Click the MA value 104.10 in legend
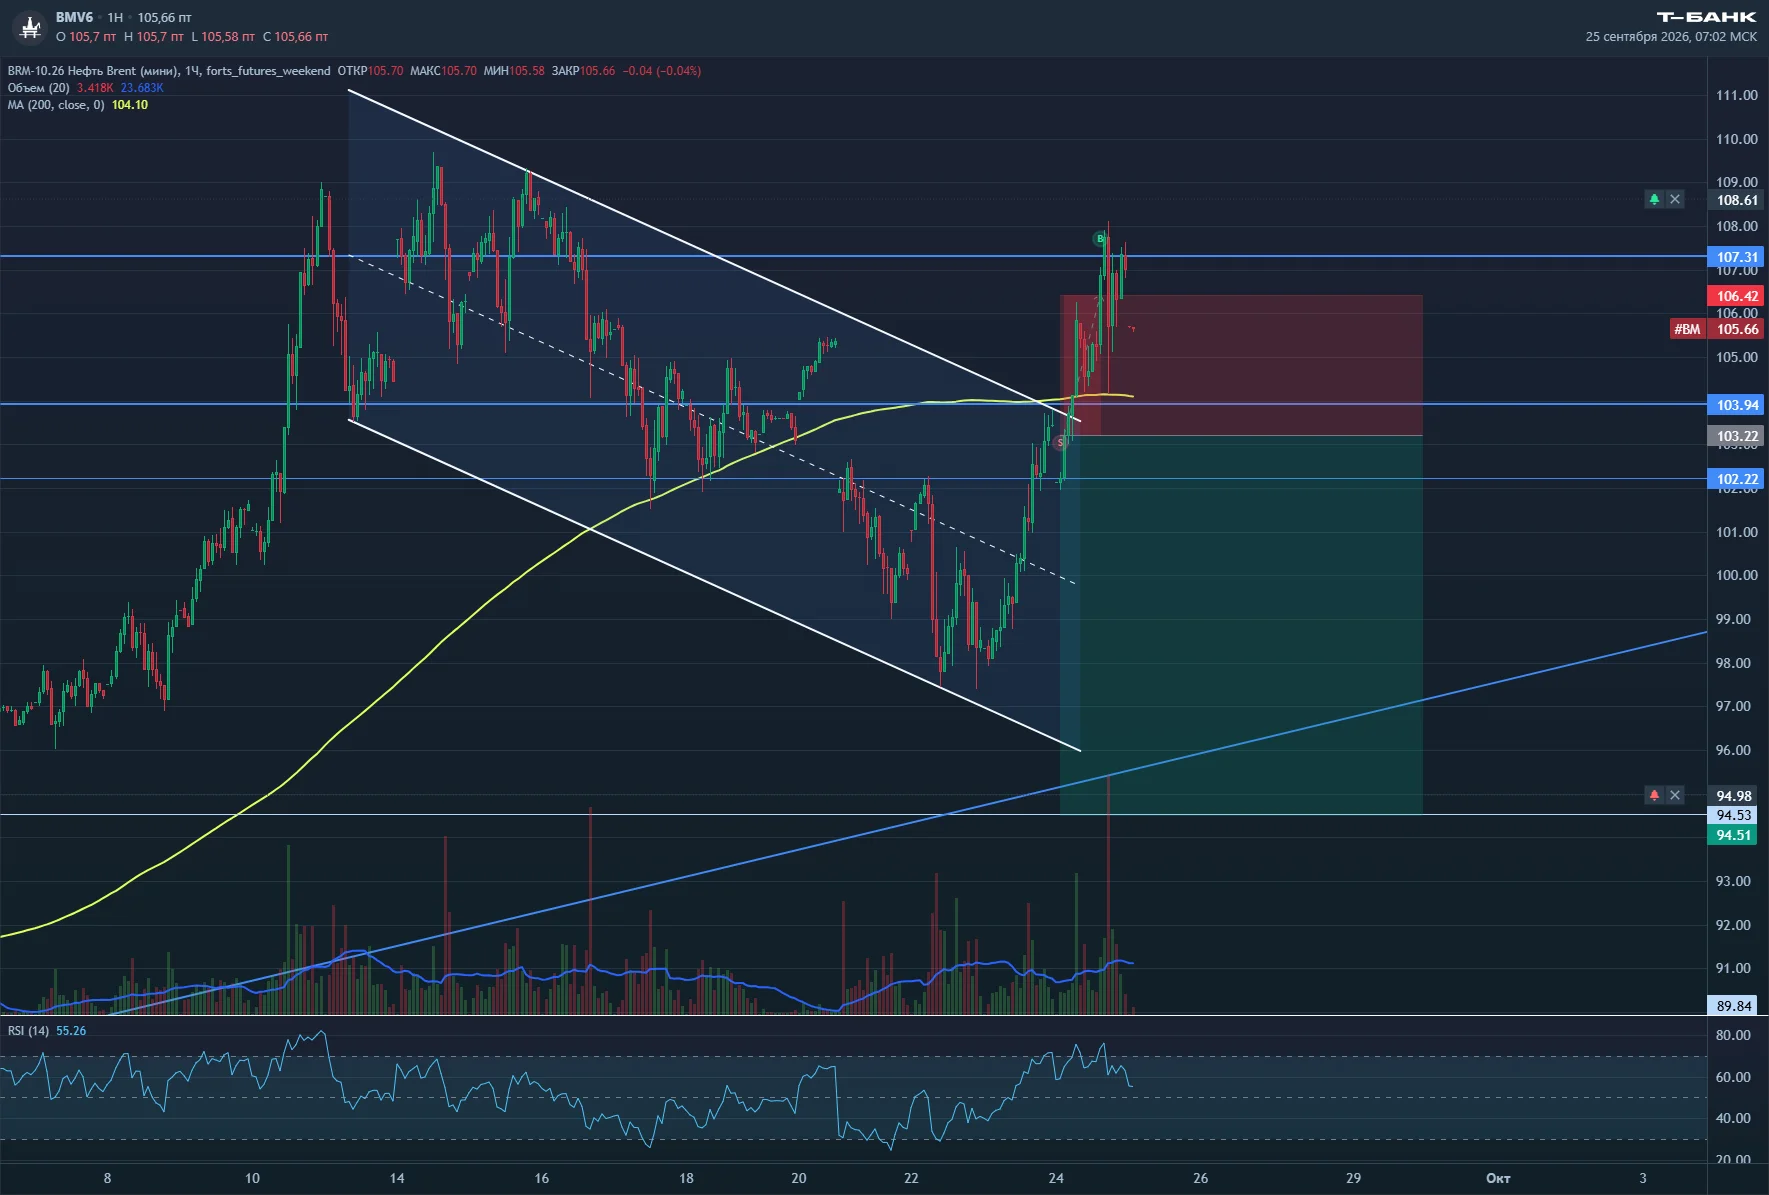Image resolution: width=1769 pixels, height=1195 pixels. coord(130,105)
